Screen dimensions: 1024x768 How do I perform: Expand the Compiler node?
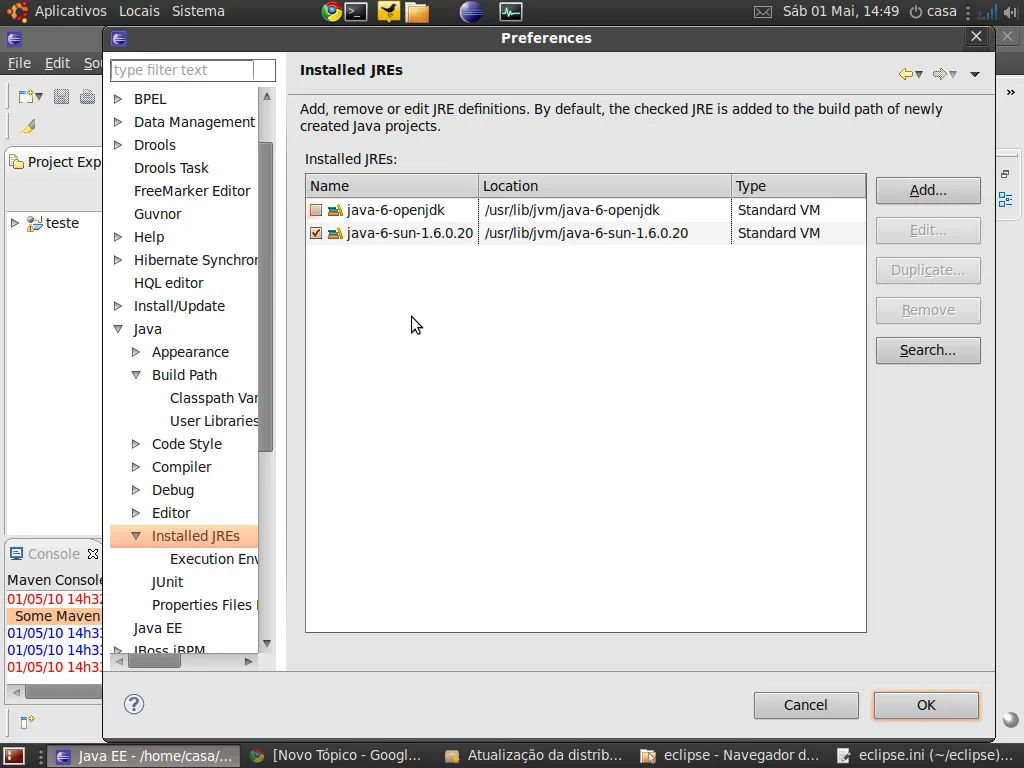136,467
